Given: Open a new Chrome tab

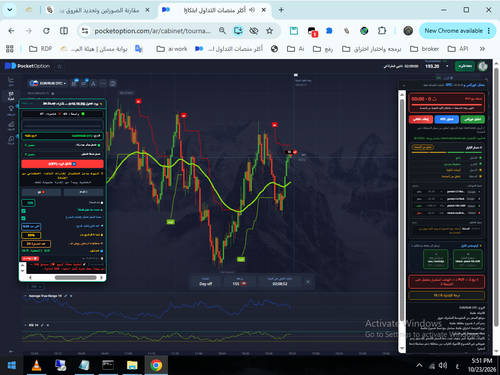Looking at the screenshot, I should tap(281, 10).
